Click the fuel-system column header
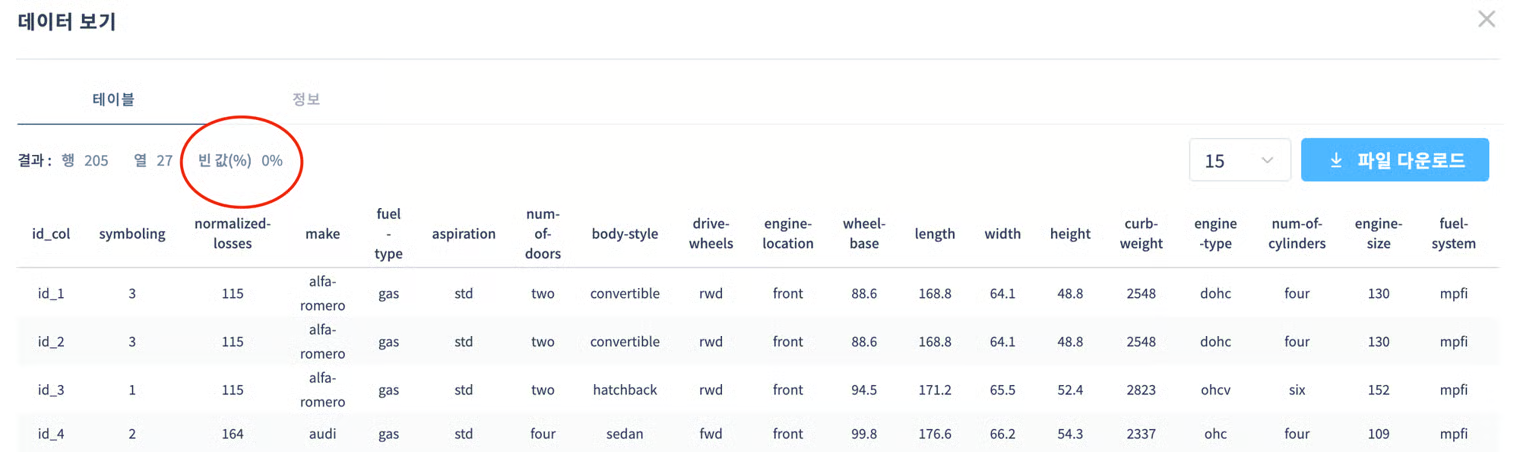The width and height of the screenshot is (1520, 452). 1454,234
